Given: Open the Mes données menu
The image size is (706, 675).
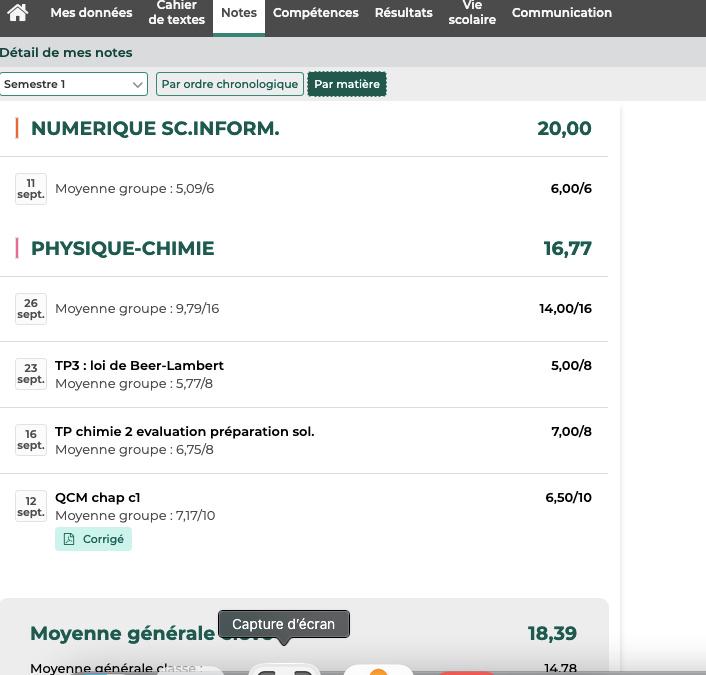Looking at the screenshot, I should [x=91, y=13].
